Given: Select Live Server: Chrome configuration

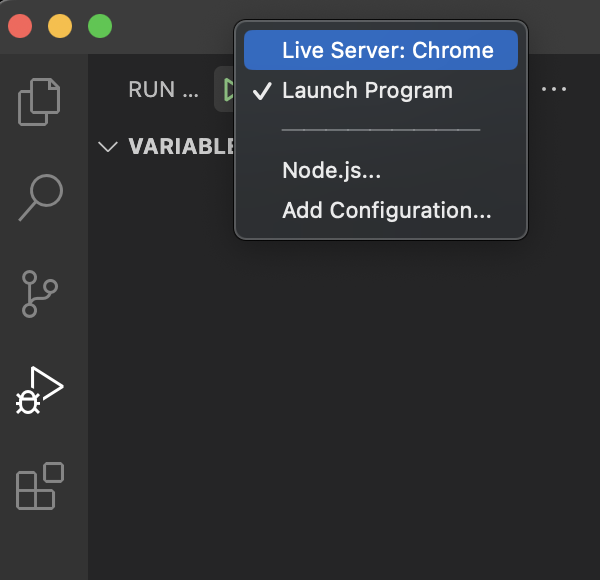Looking at the screenshot, I should pos(381,50).
